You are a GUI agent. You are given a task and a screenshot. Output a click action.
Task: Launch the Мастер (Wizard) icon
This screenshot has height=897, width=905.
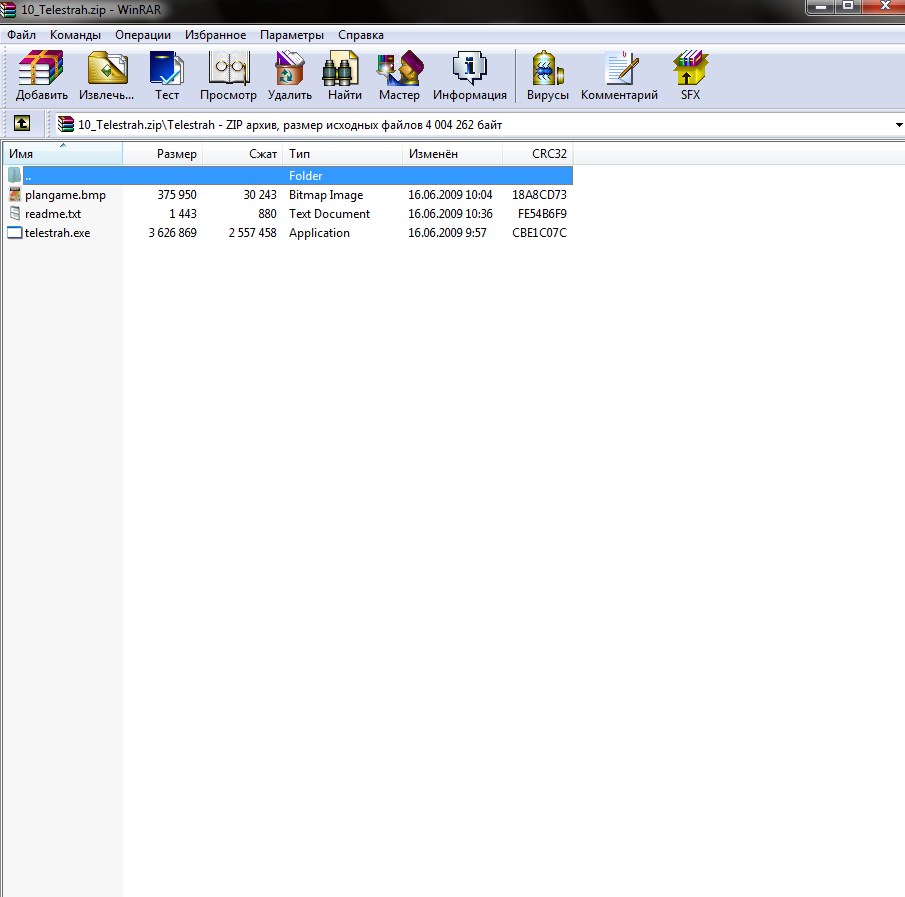(x=399, y=68)
